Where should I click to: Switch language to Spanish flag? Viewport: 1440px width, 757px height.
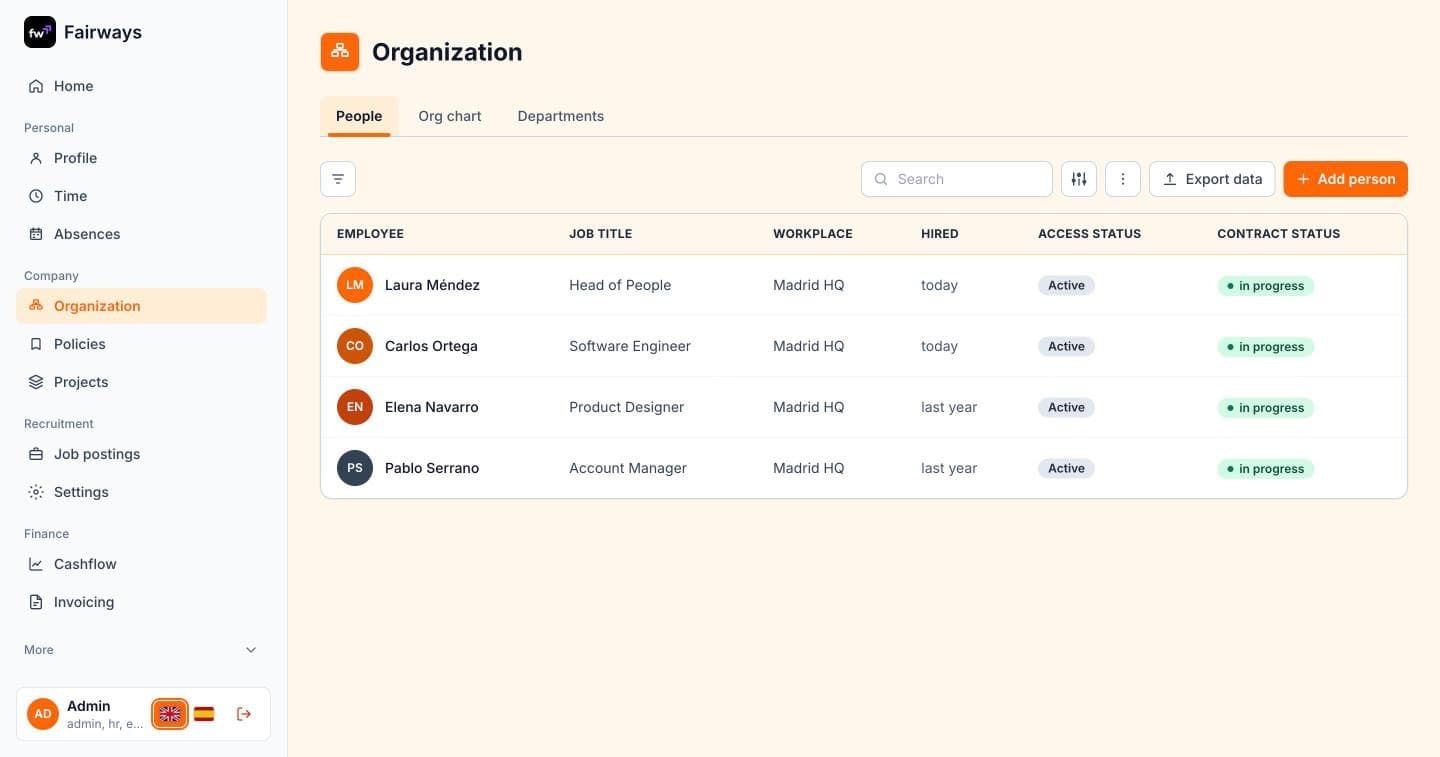tap(204, 714)
